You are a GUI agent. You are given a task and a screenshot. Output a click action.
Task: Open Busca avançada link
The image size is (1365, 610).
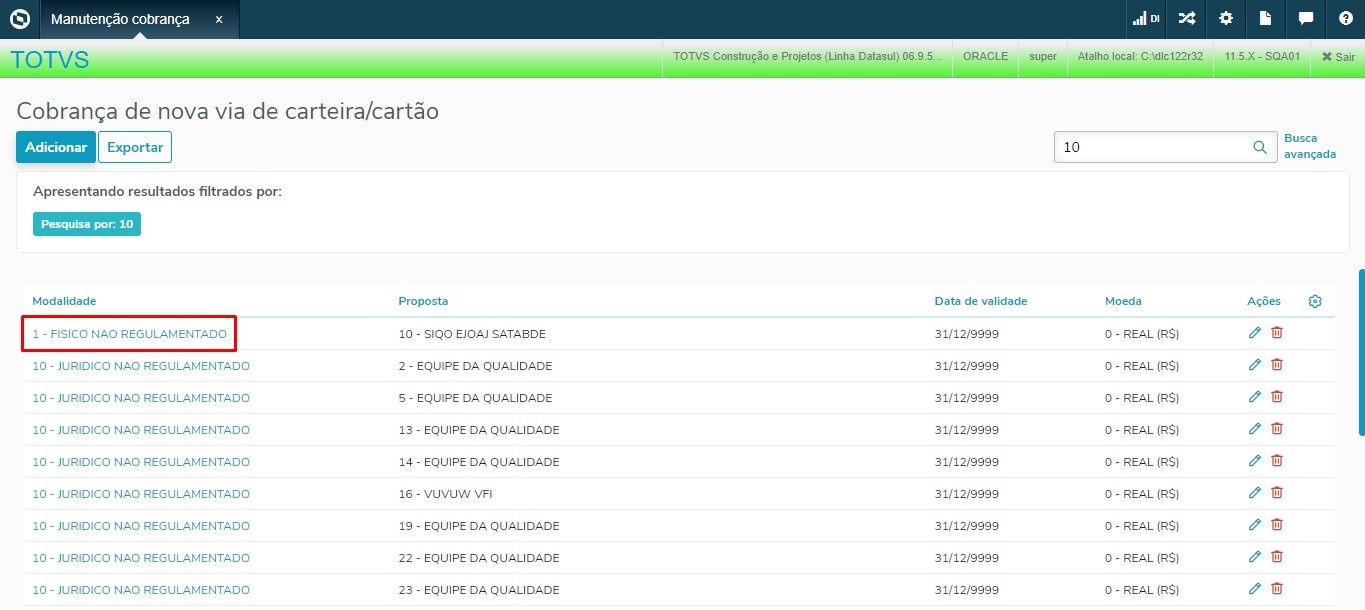(1310, 146)
